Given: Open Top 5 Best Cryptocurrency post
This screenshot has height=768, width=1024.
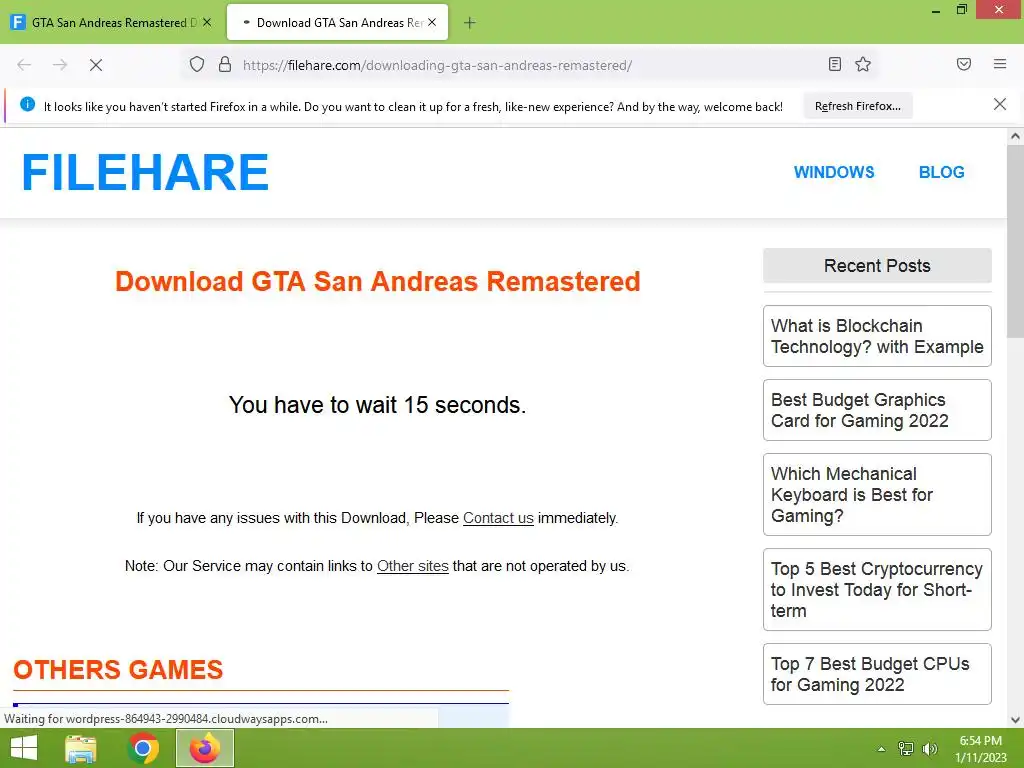Looking at the screenshot, I should pos(877,590).
